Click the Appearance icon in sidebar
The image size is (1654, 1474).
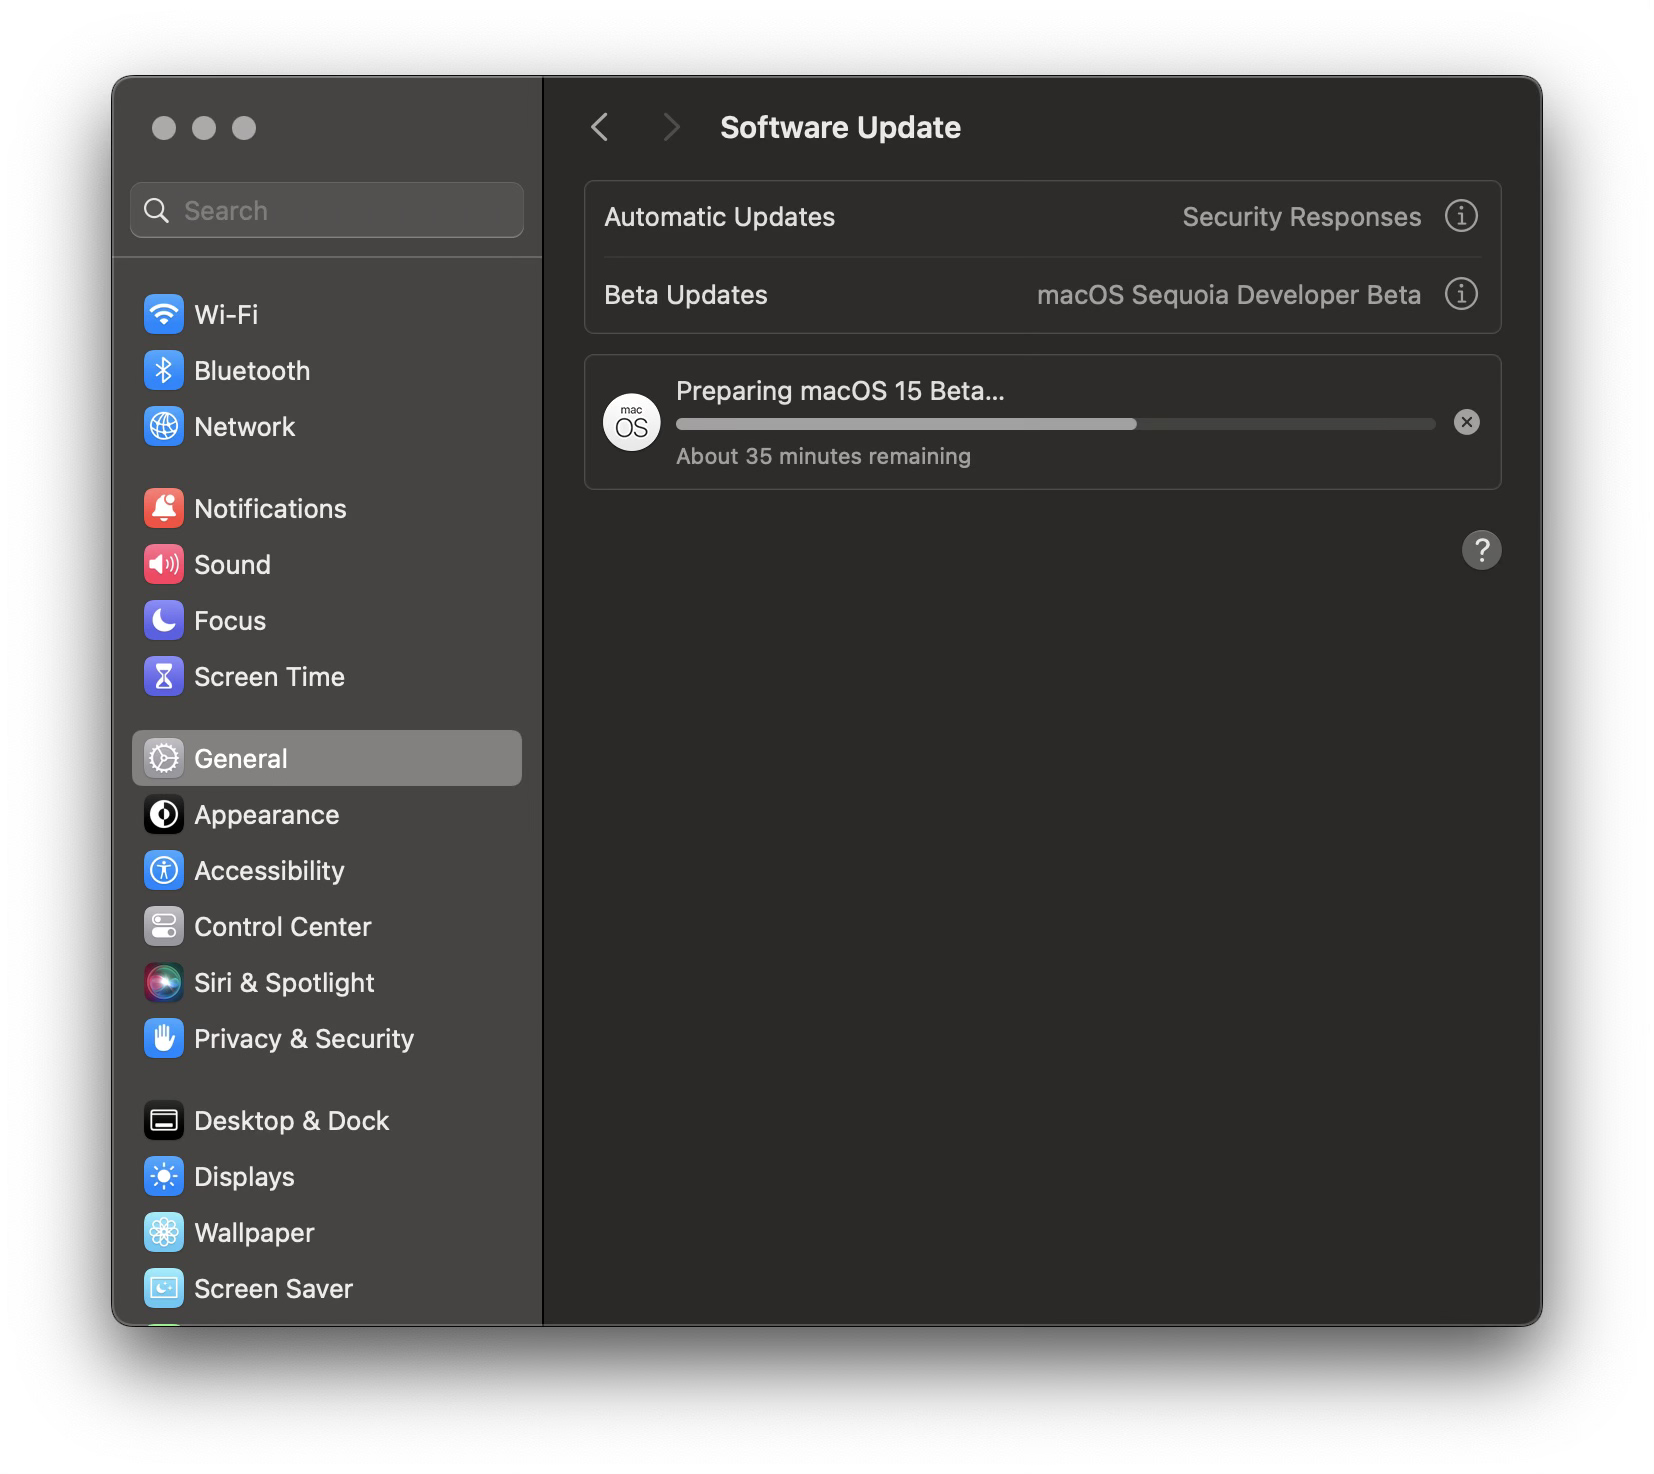pyautogui.click(x=164, y=814)
